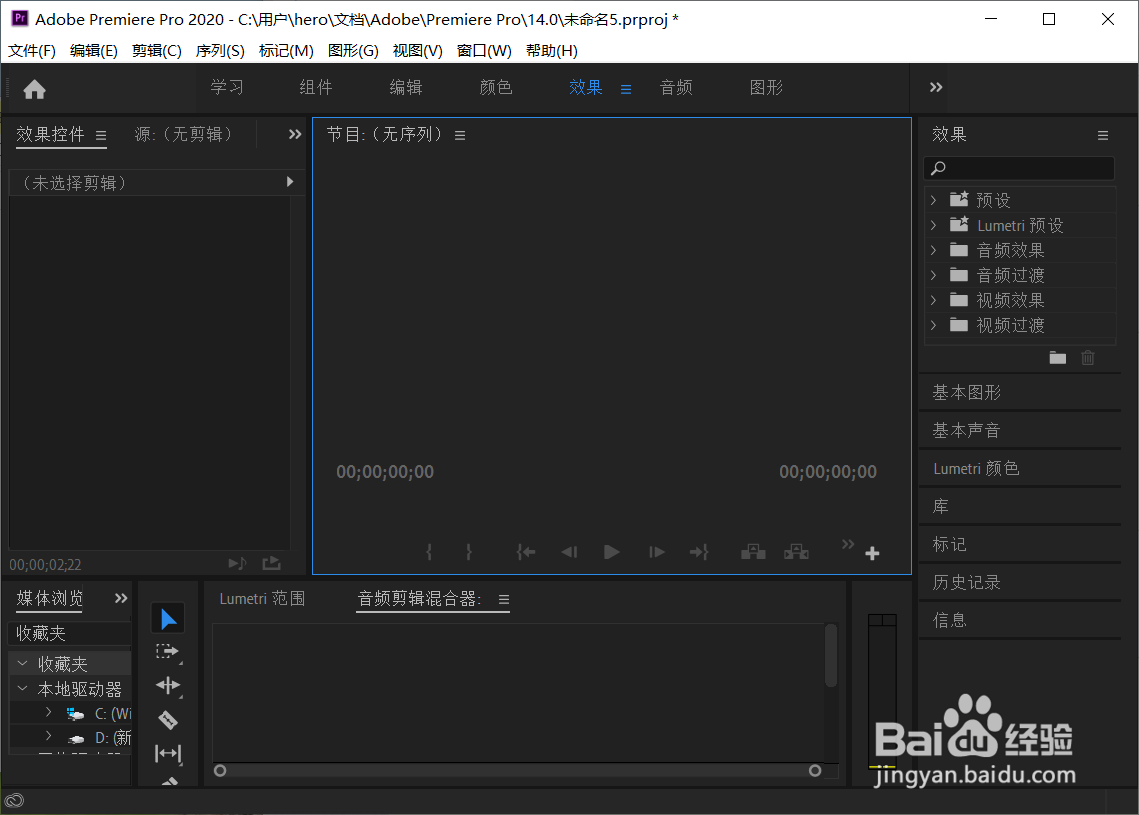Select the Selection tool
This screenshot has height=815, width=1139.
[168, 619]
